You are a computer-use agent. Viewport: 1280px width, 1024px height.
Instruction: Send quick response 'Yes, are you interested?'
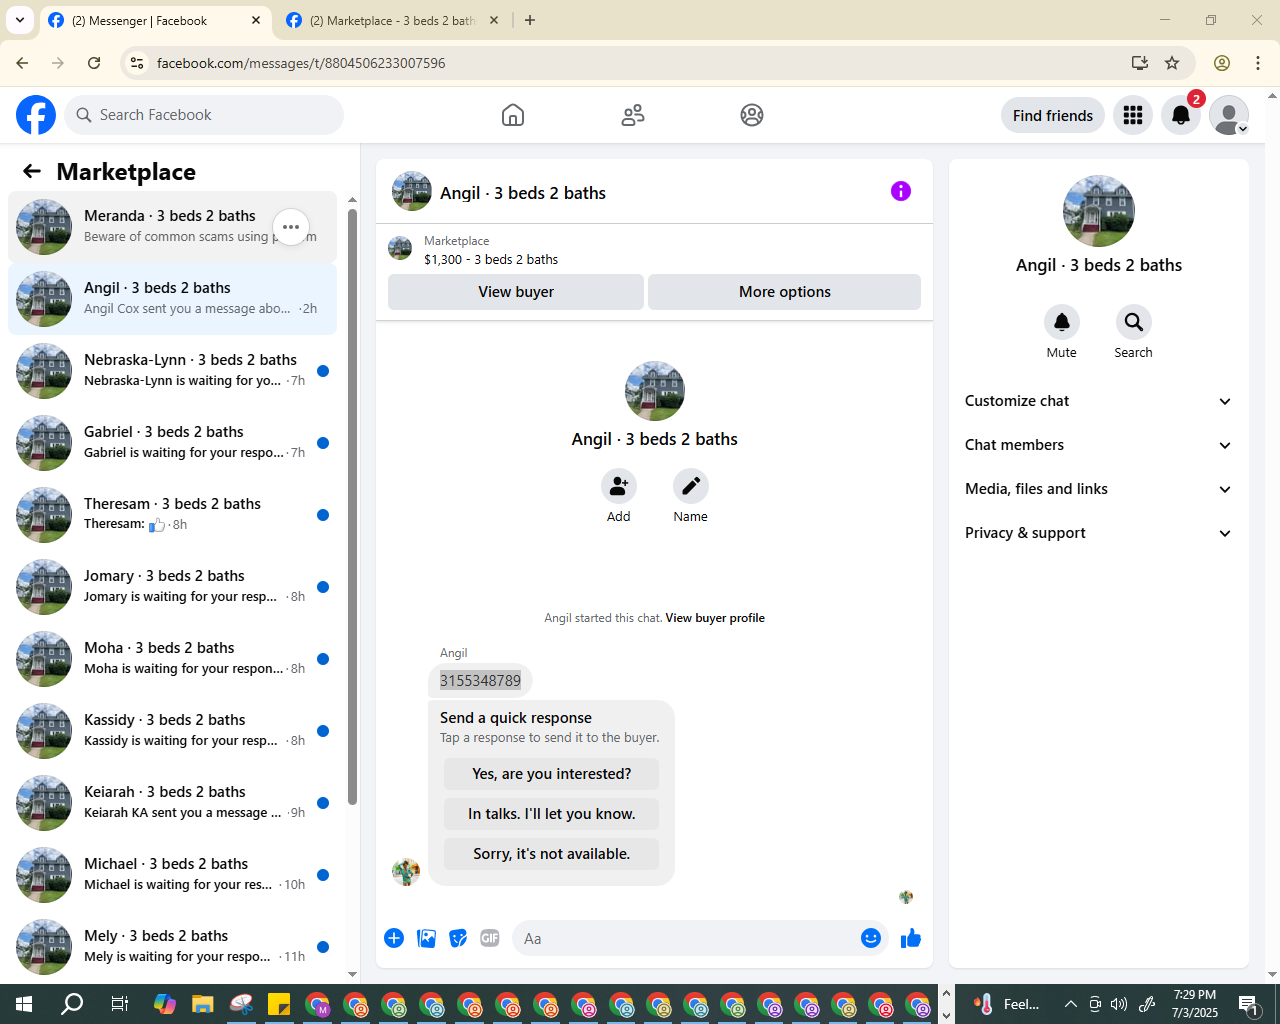point(552,774)
